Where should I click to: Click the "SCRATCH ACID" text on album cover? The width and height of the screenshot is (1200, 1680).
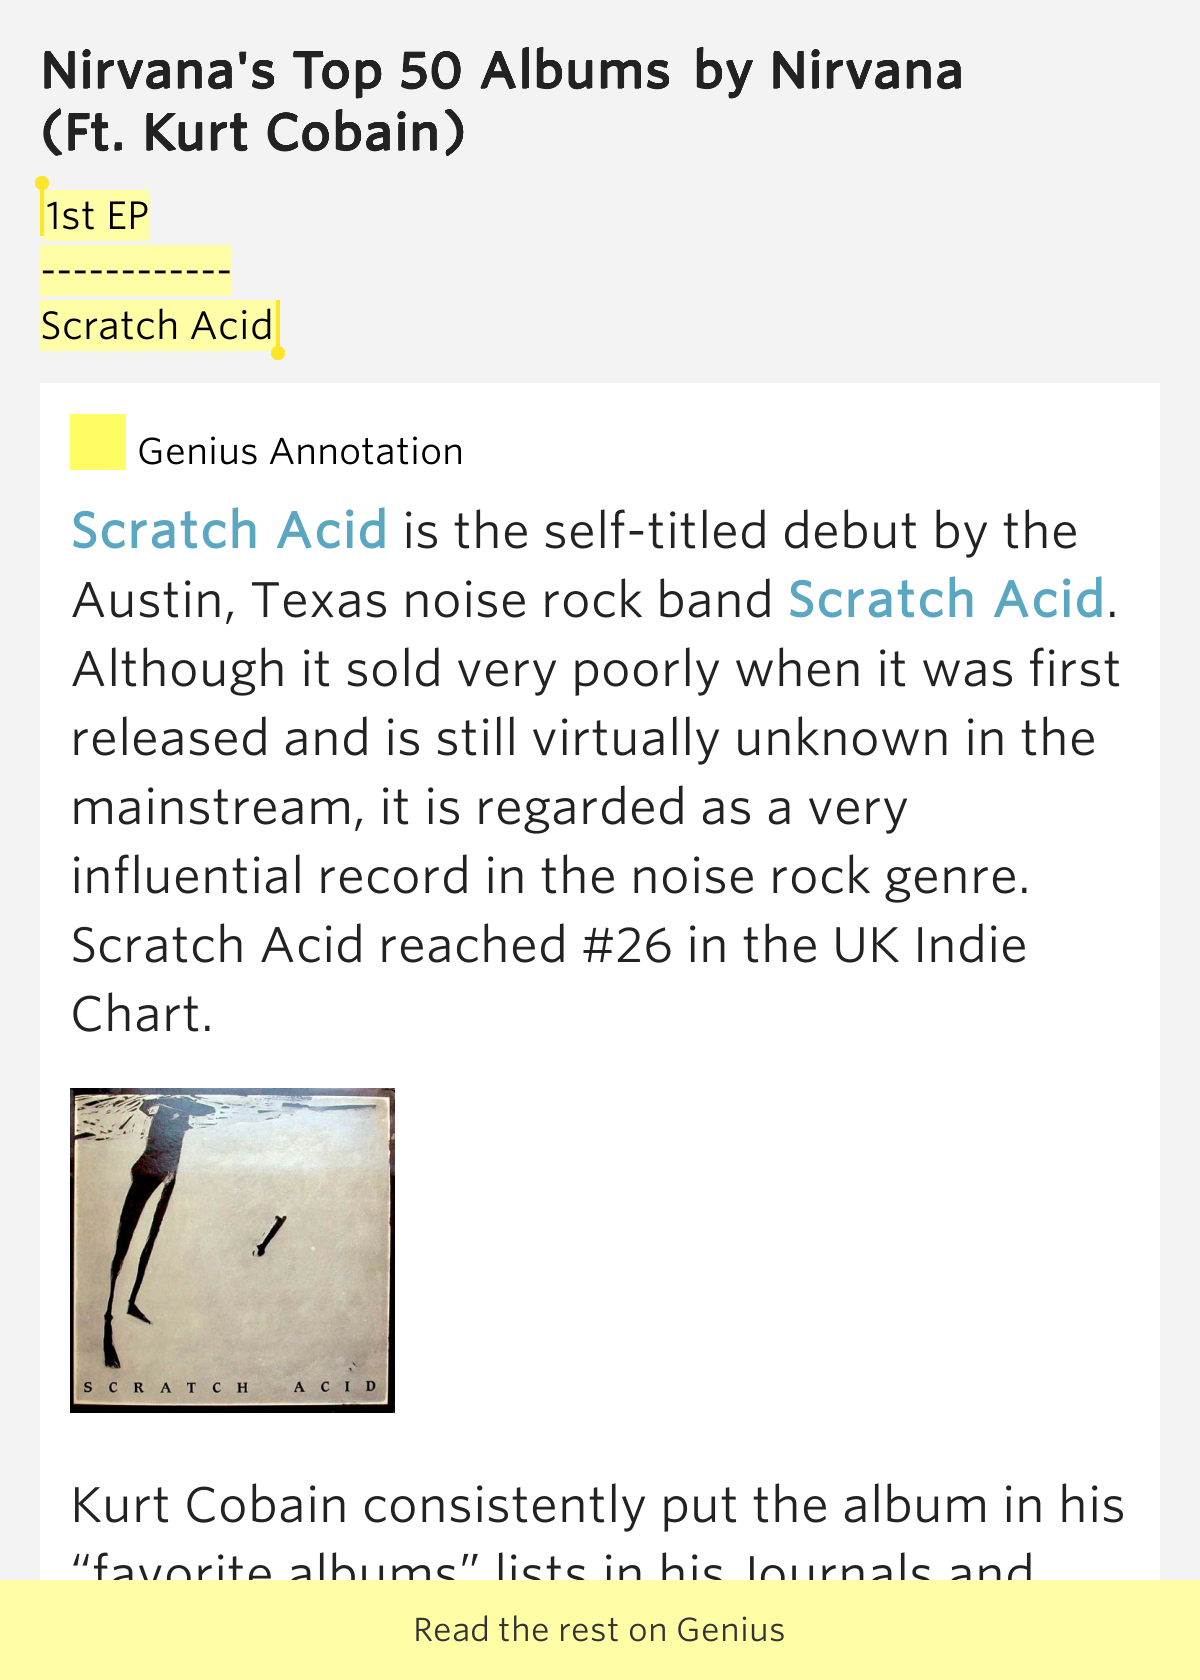(x=230, y=1388)
